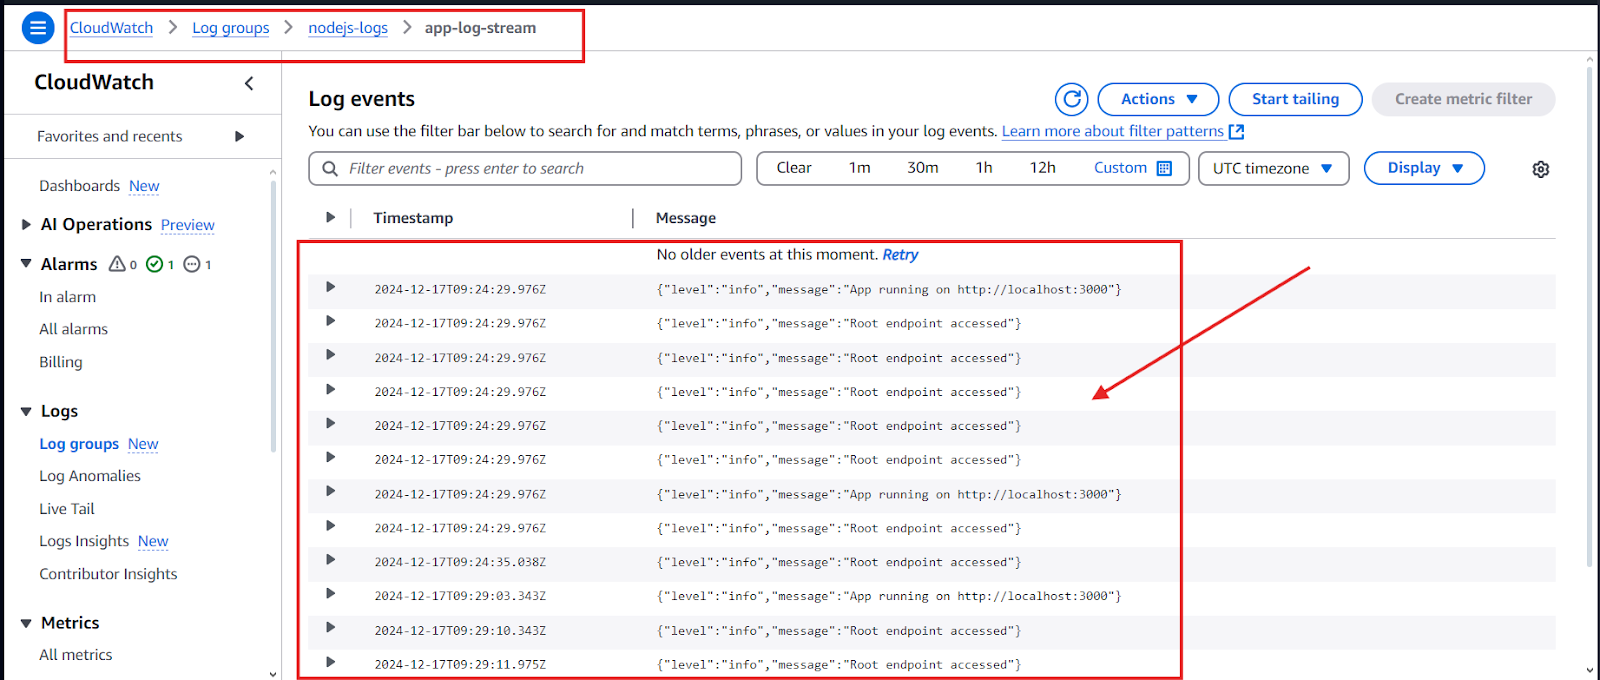This screenshot has height=680, width=1600.
Task: Collapse the Metrics section
Action: click(26, 623)
